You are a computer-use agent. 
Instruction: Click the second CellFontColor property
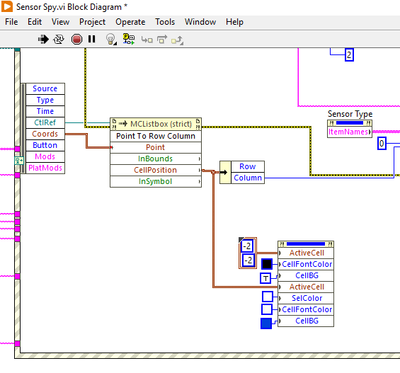pyautogui.click(x=306, y=310)
